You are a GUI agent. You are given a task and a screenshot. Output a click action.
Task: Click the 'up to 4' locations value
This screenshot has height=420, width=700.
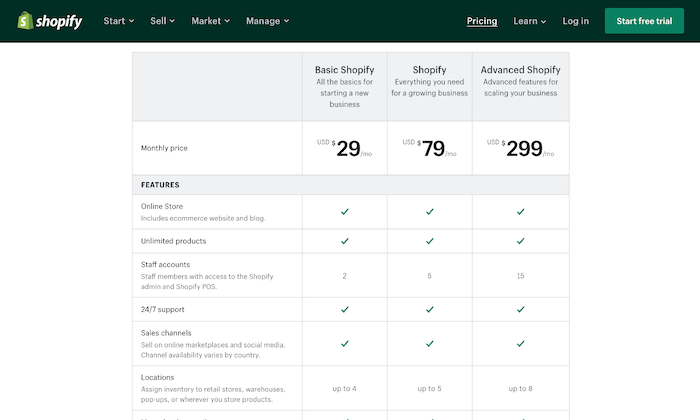pos(344,389)
